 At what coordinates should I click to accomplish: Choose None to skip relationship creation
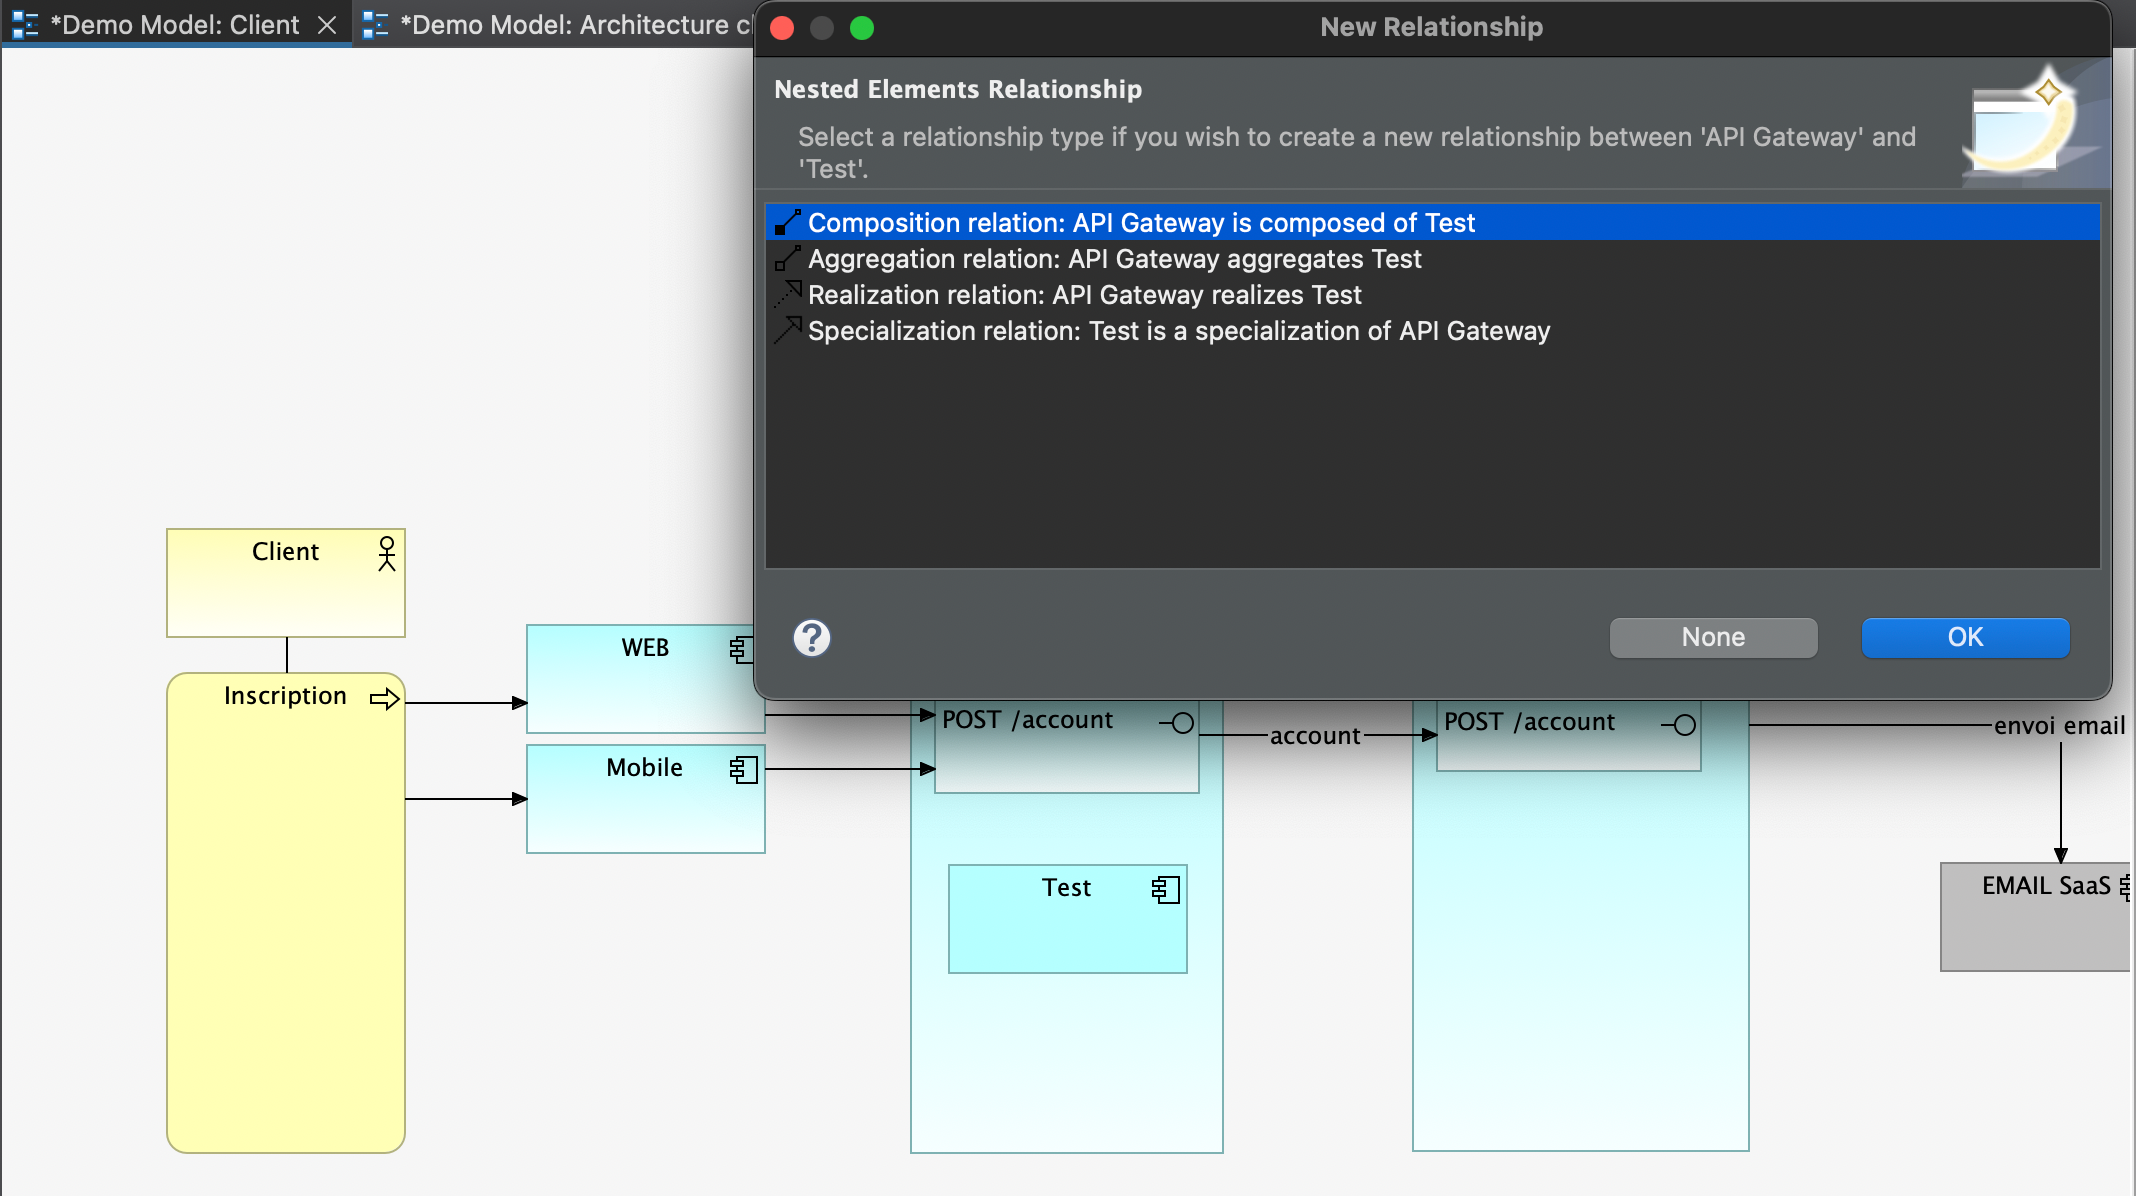tap(1713, 637)
